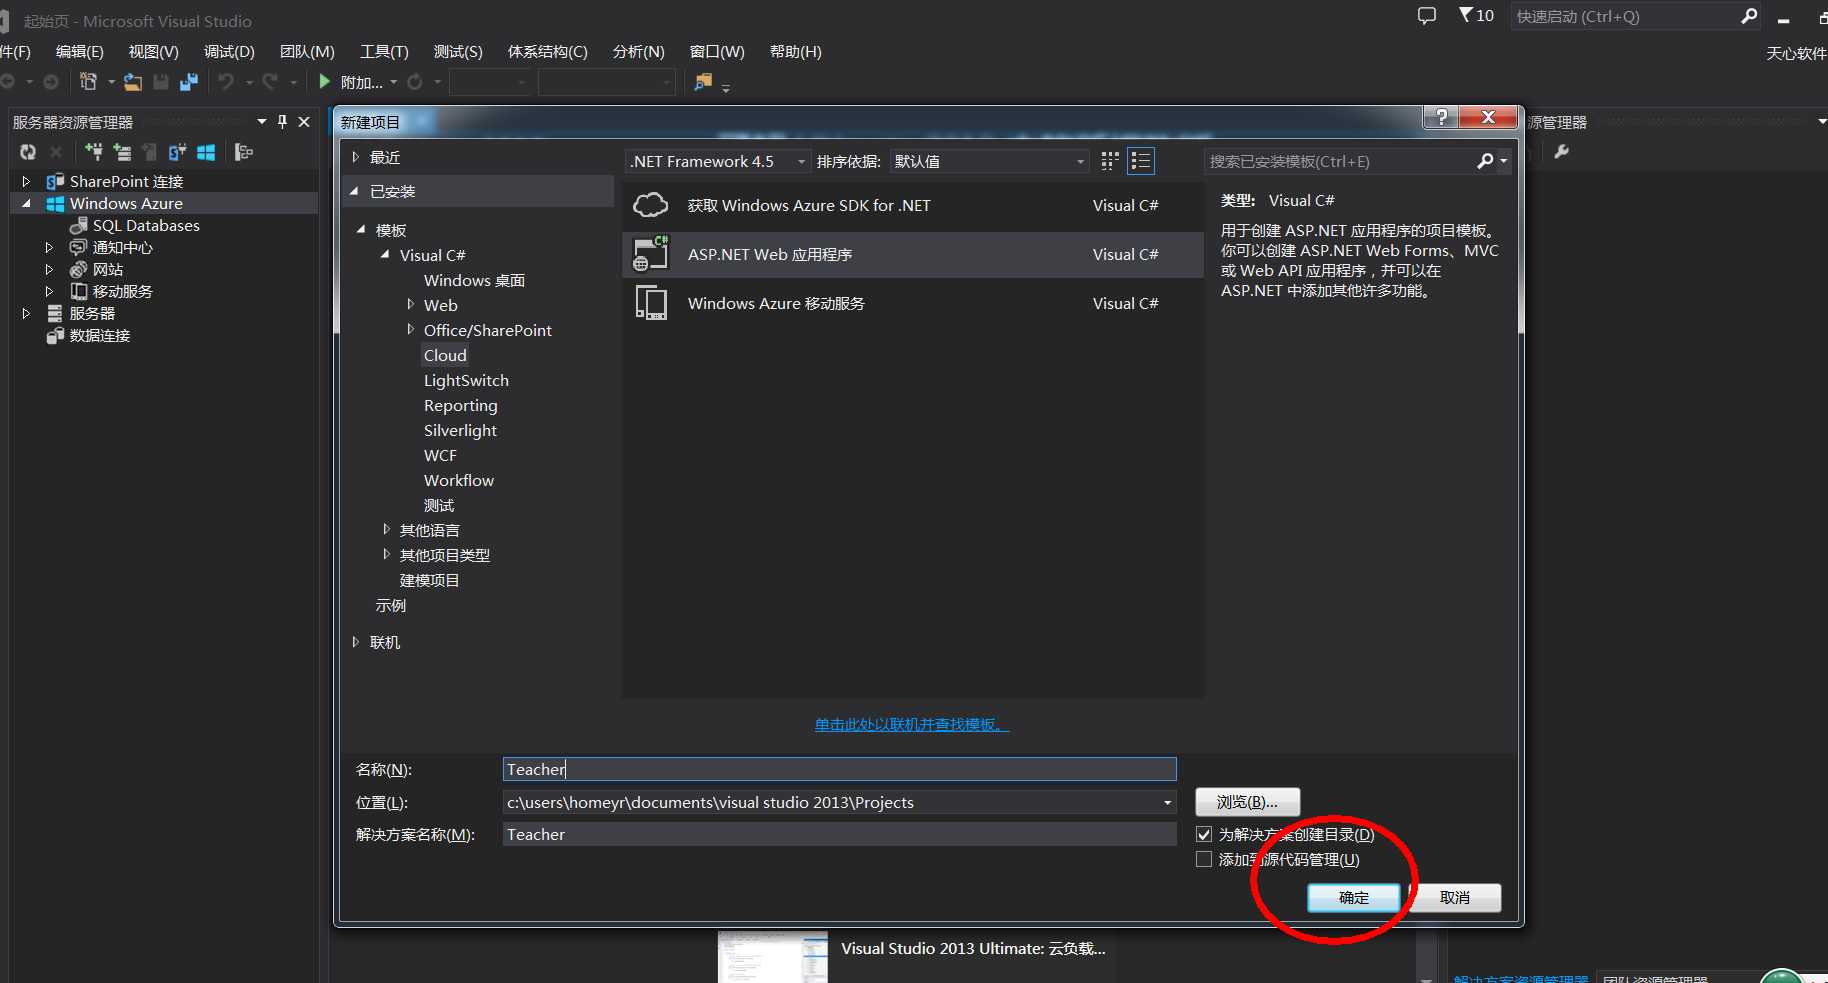Expand 移动服务 under Windows Azure
The width and height of the screenshot is (1828, 983).
pos(49,291)
